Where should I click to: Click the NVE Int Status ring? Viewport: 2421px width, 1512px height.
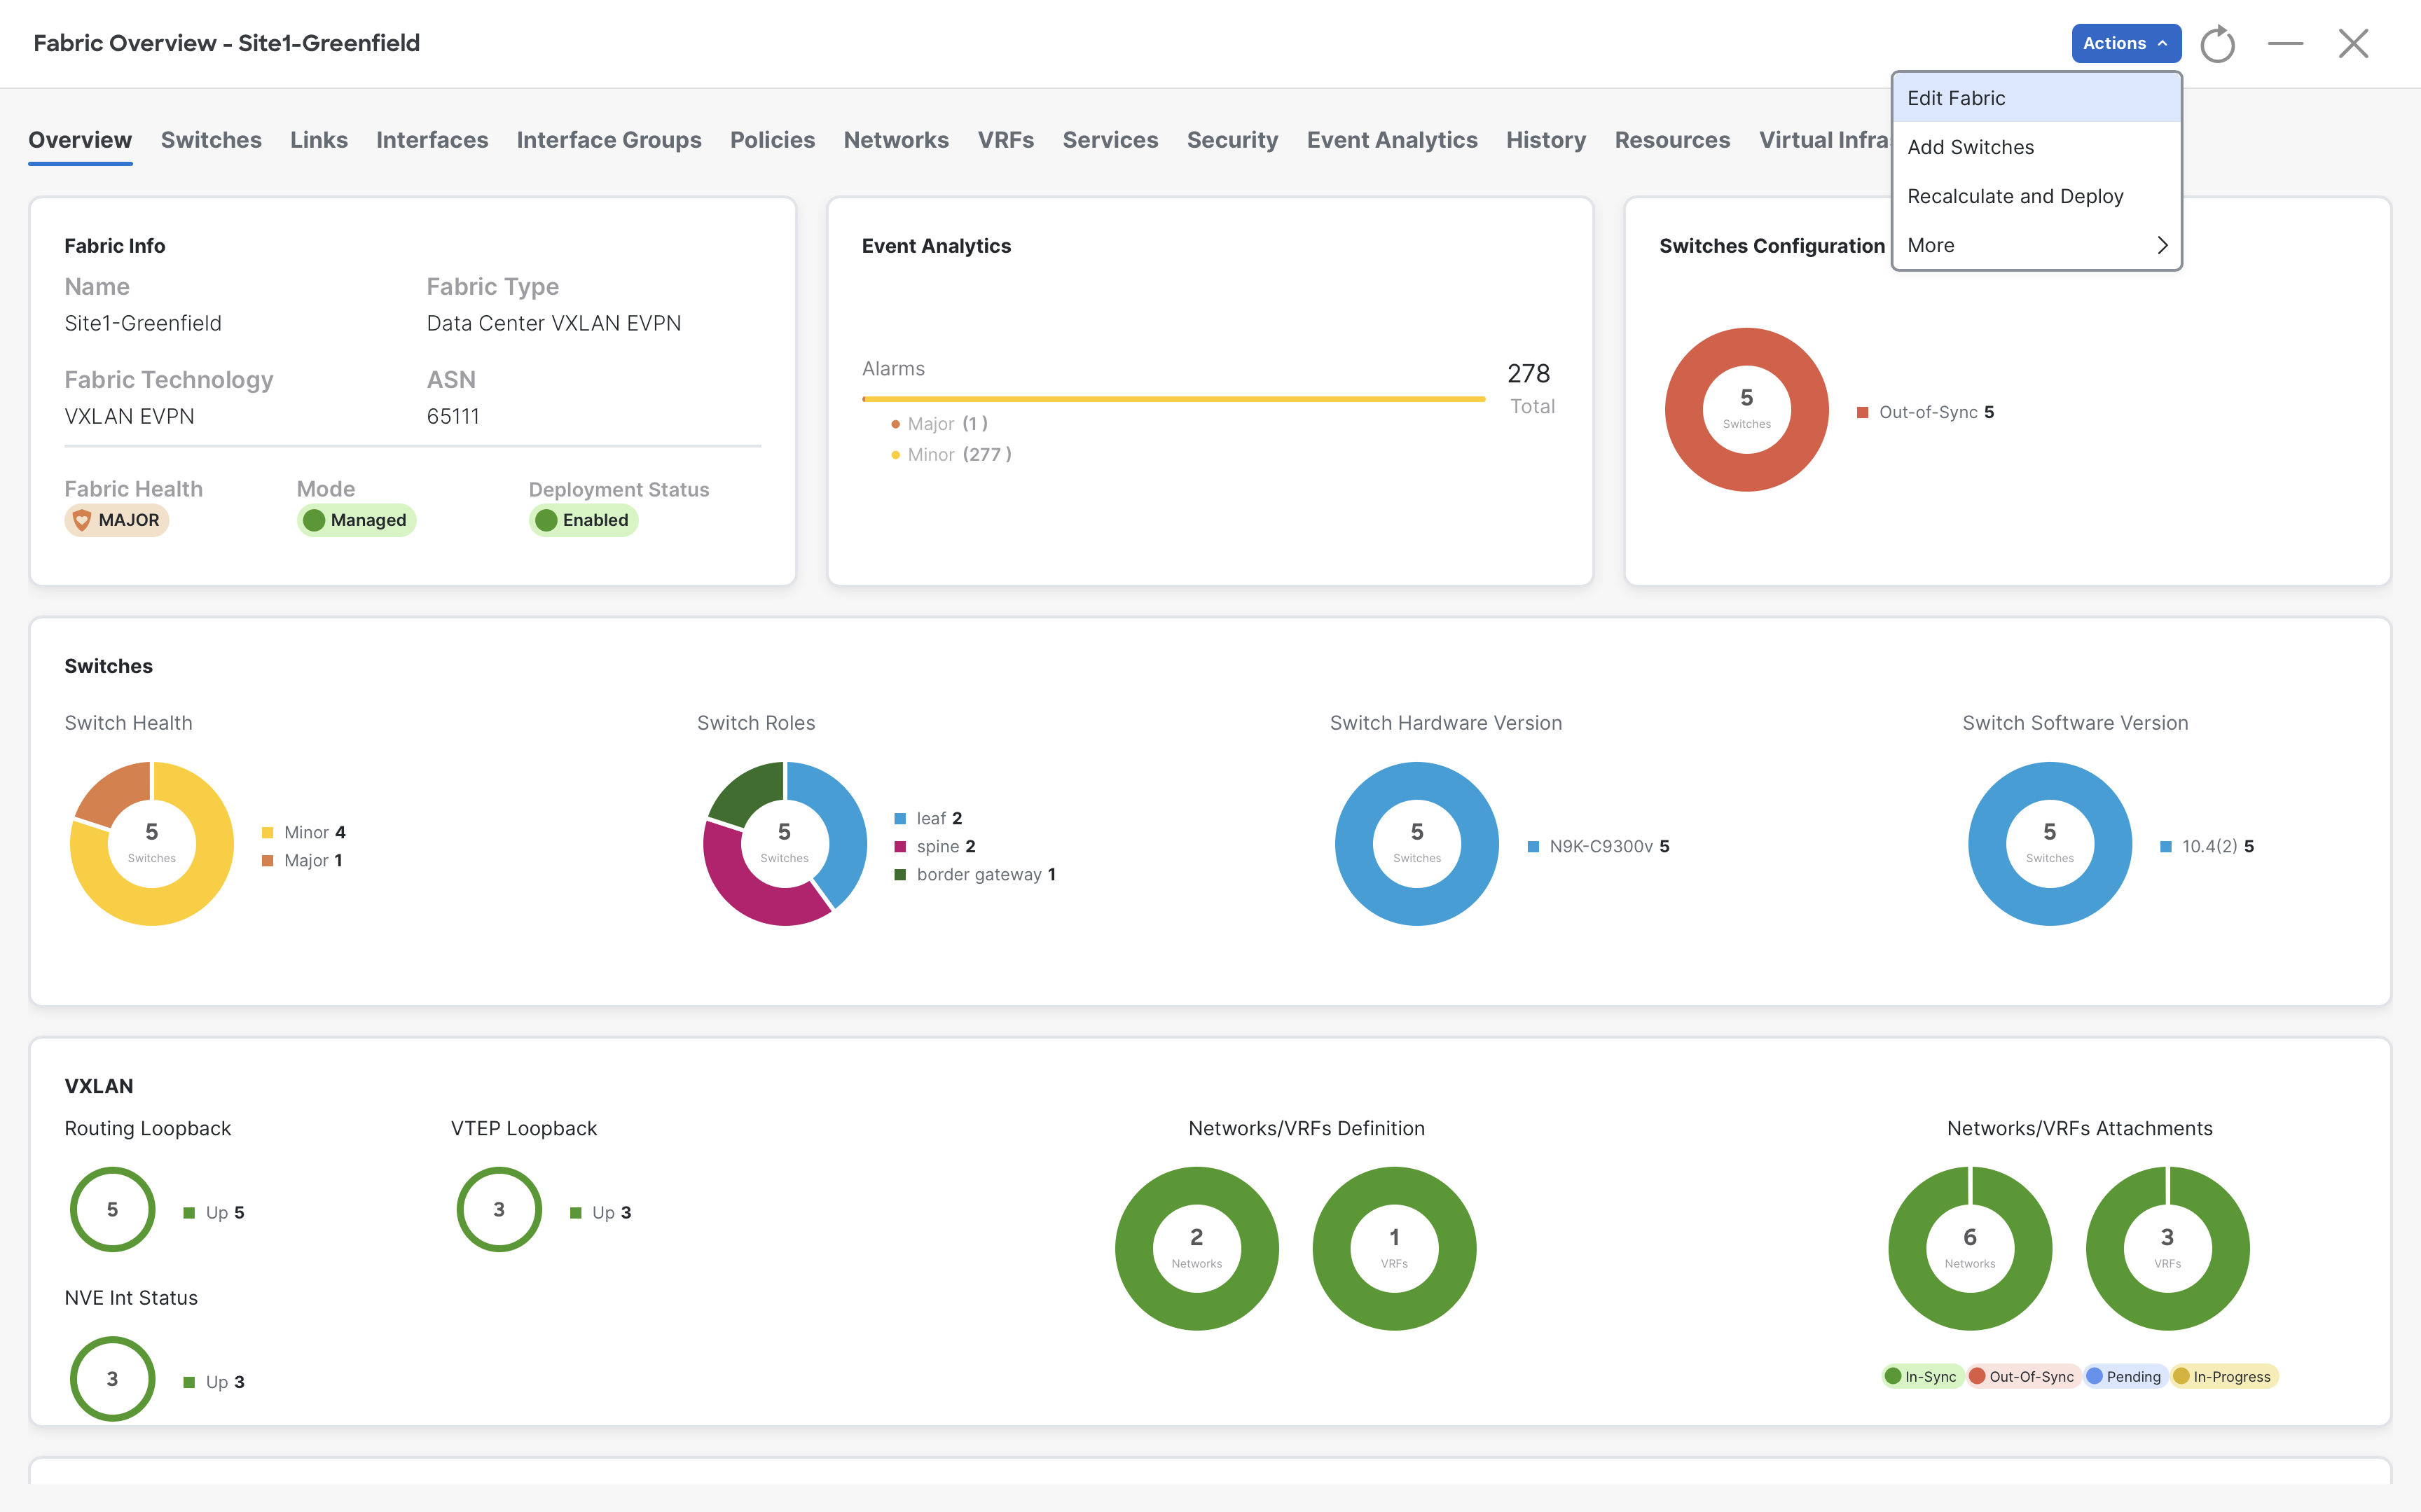click(x=112, y=1379)
